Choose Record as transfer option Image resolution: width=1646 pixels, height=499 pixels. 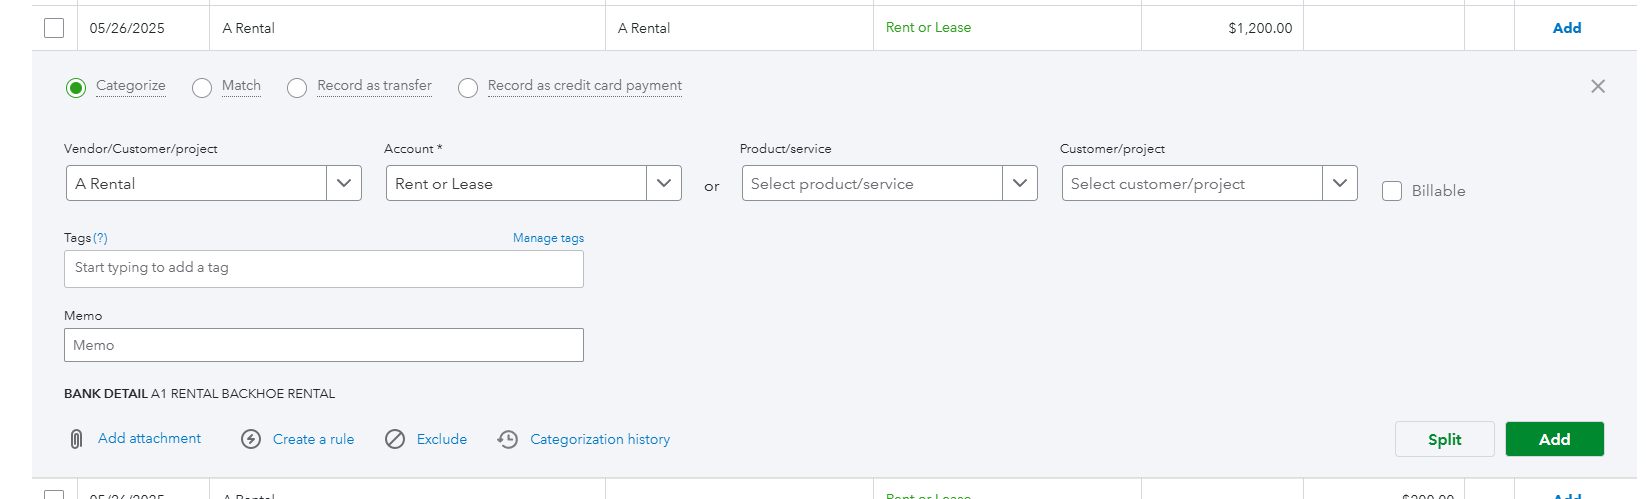[x=297, y=88]
